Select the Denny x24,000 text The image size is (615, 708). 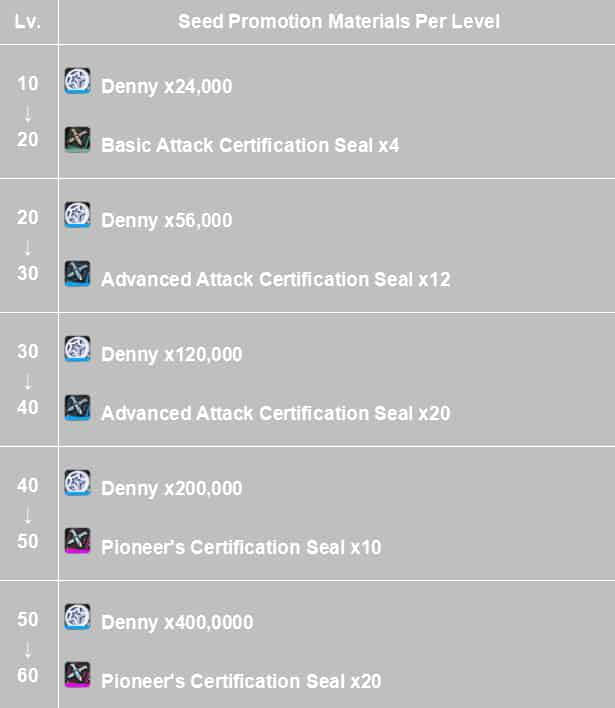[166, 87]
